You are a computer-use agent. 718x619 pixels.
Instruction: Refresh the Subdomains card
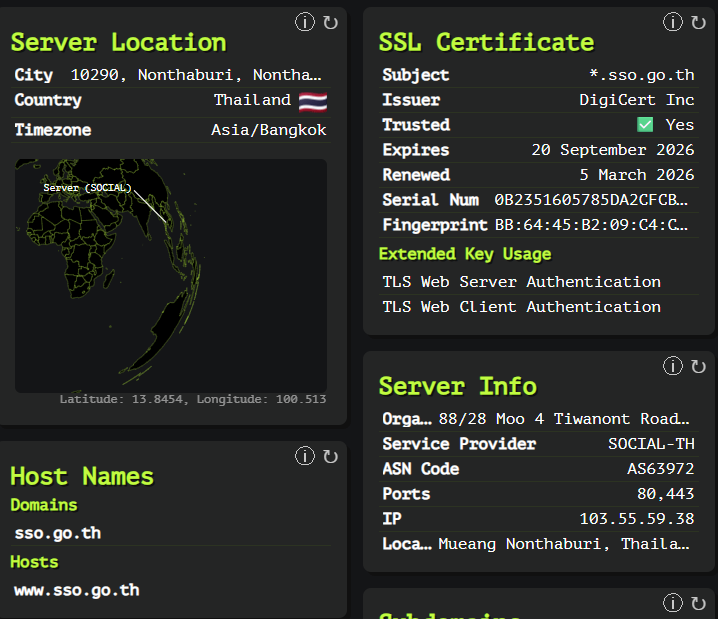[x=698, y=603]
